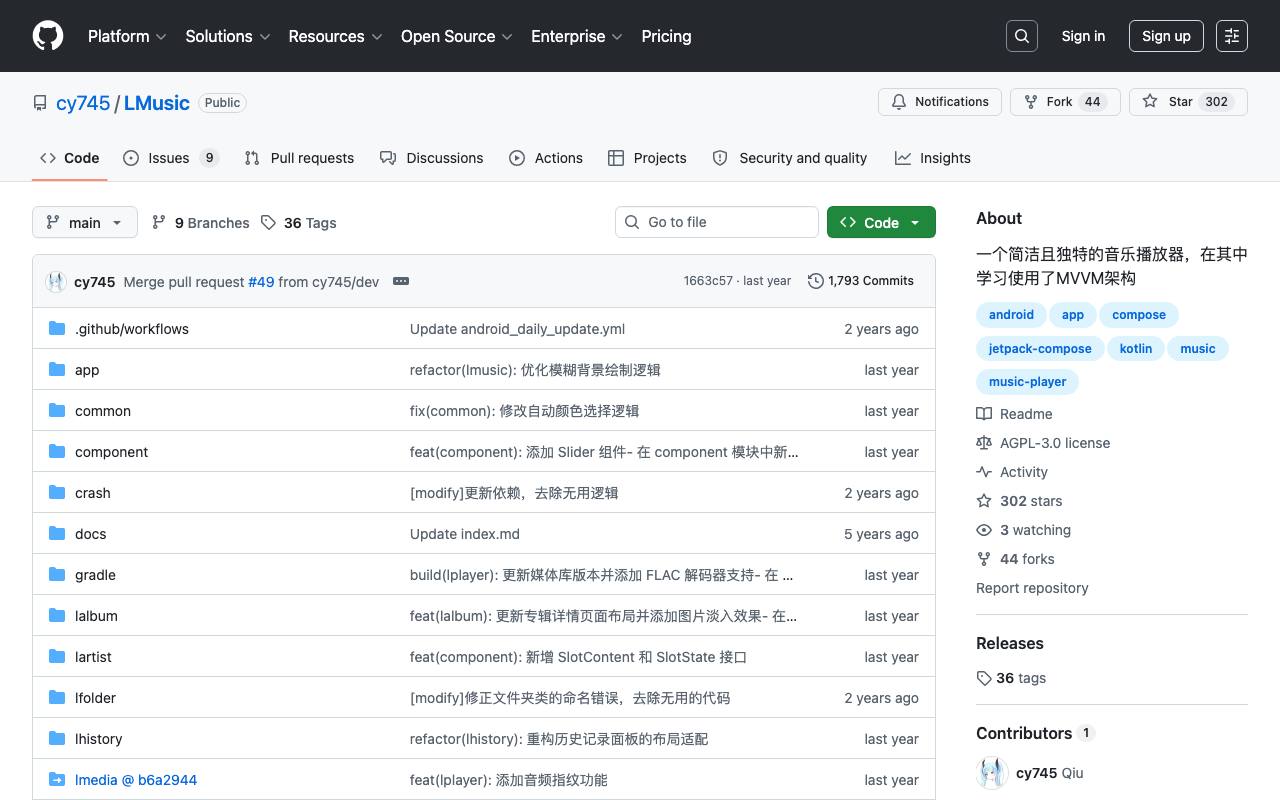The width and height of the screenshot is (1280, 800).
Task: Switch to the Pull requests tab
Action: 299,158
